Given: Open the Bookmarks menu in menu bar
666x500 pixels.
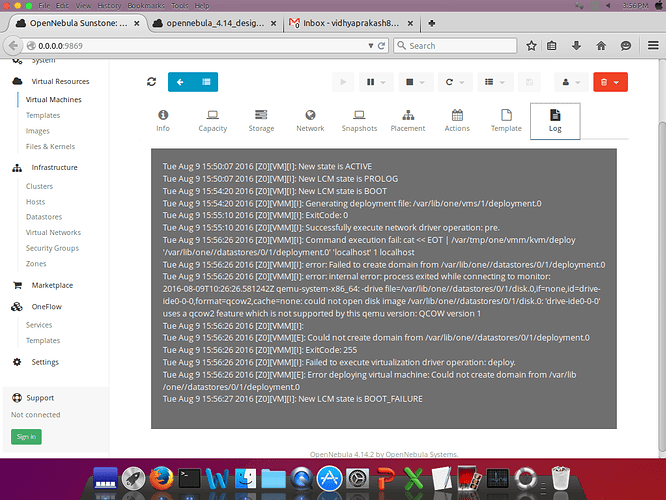Looking at the screenshot, I should [146, 6].
